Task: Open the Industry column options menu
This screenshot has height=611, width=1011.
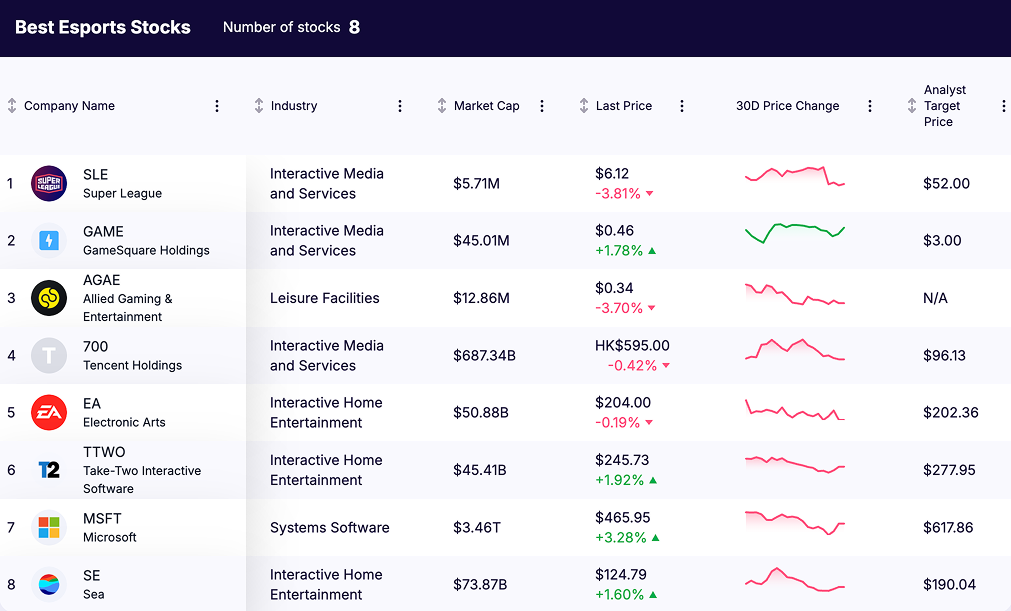Action: coord(399,105)
